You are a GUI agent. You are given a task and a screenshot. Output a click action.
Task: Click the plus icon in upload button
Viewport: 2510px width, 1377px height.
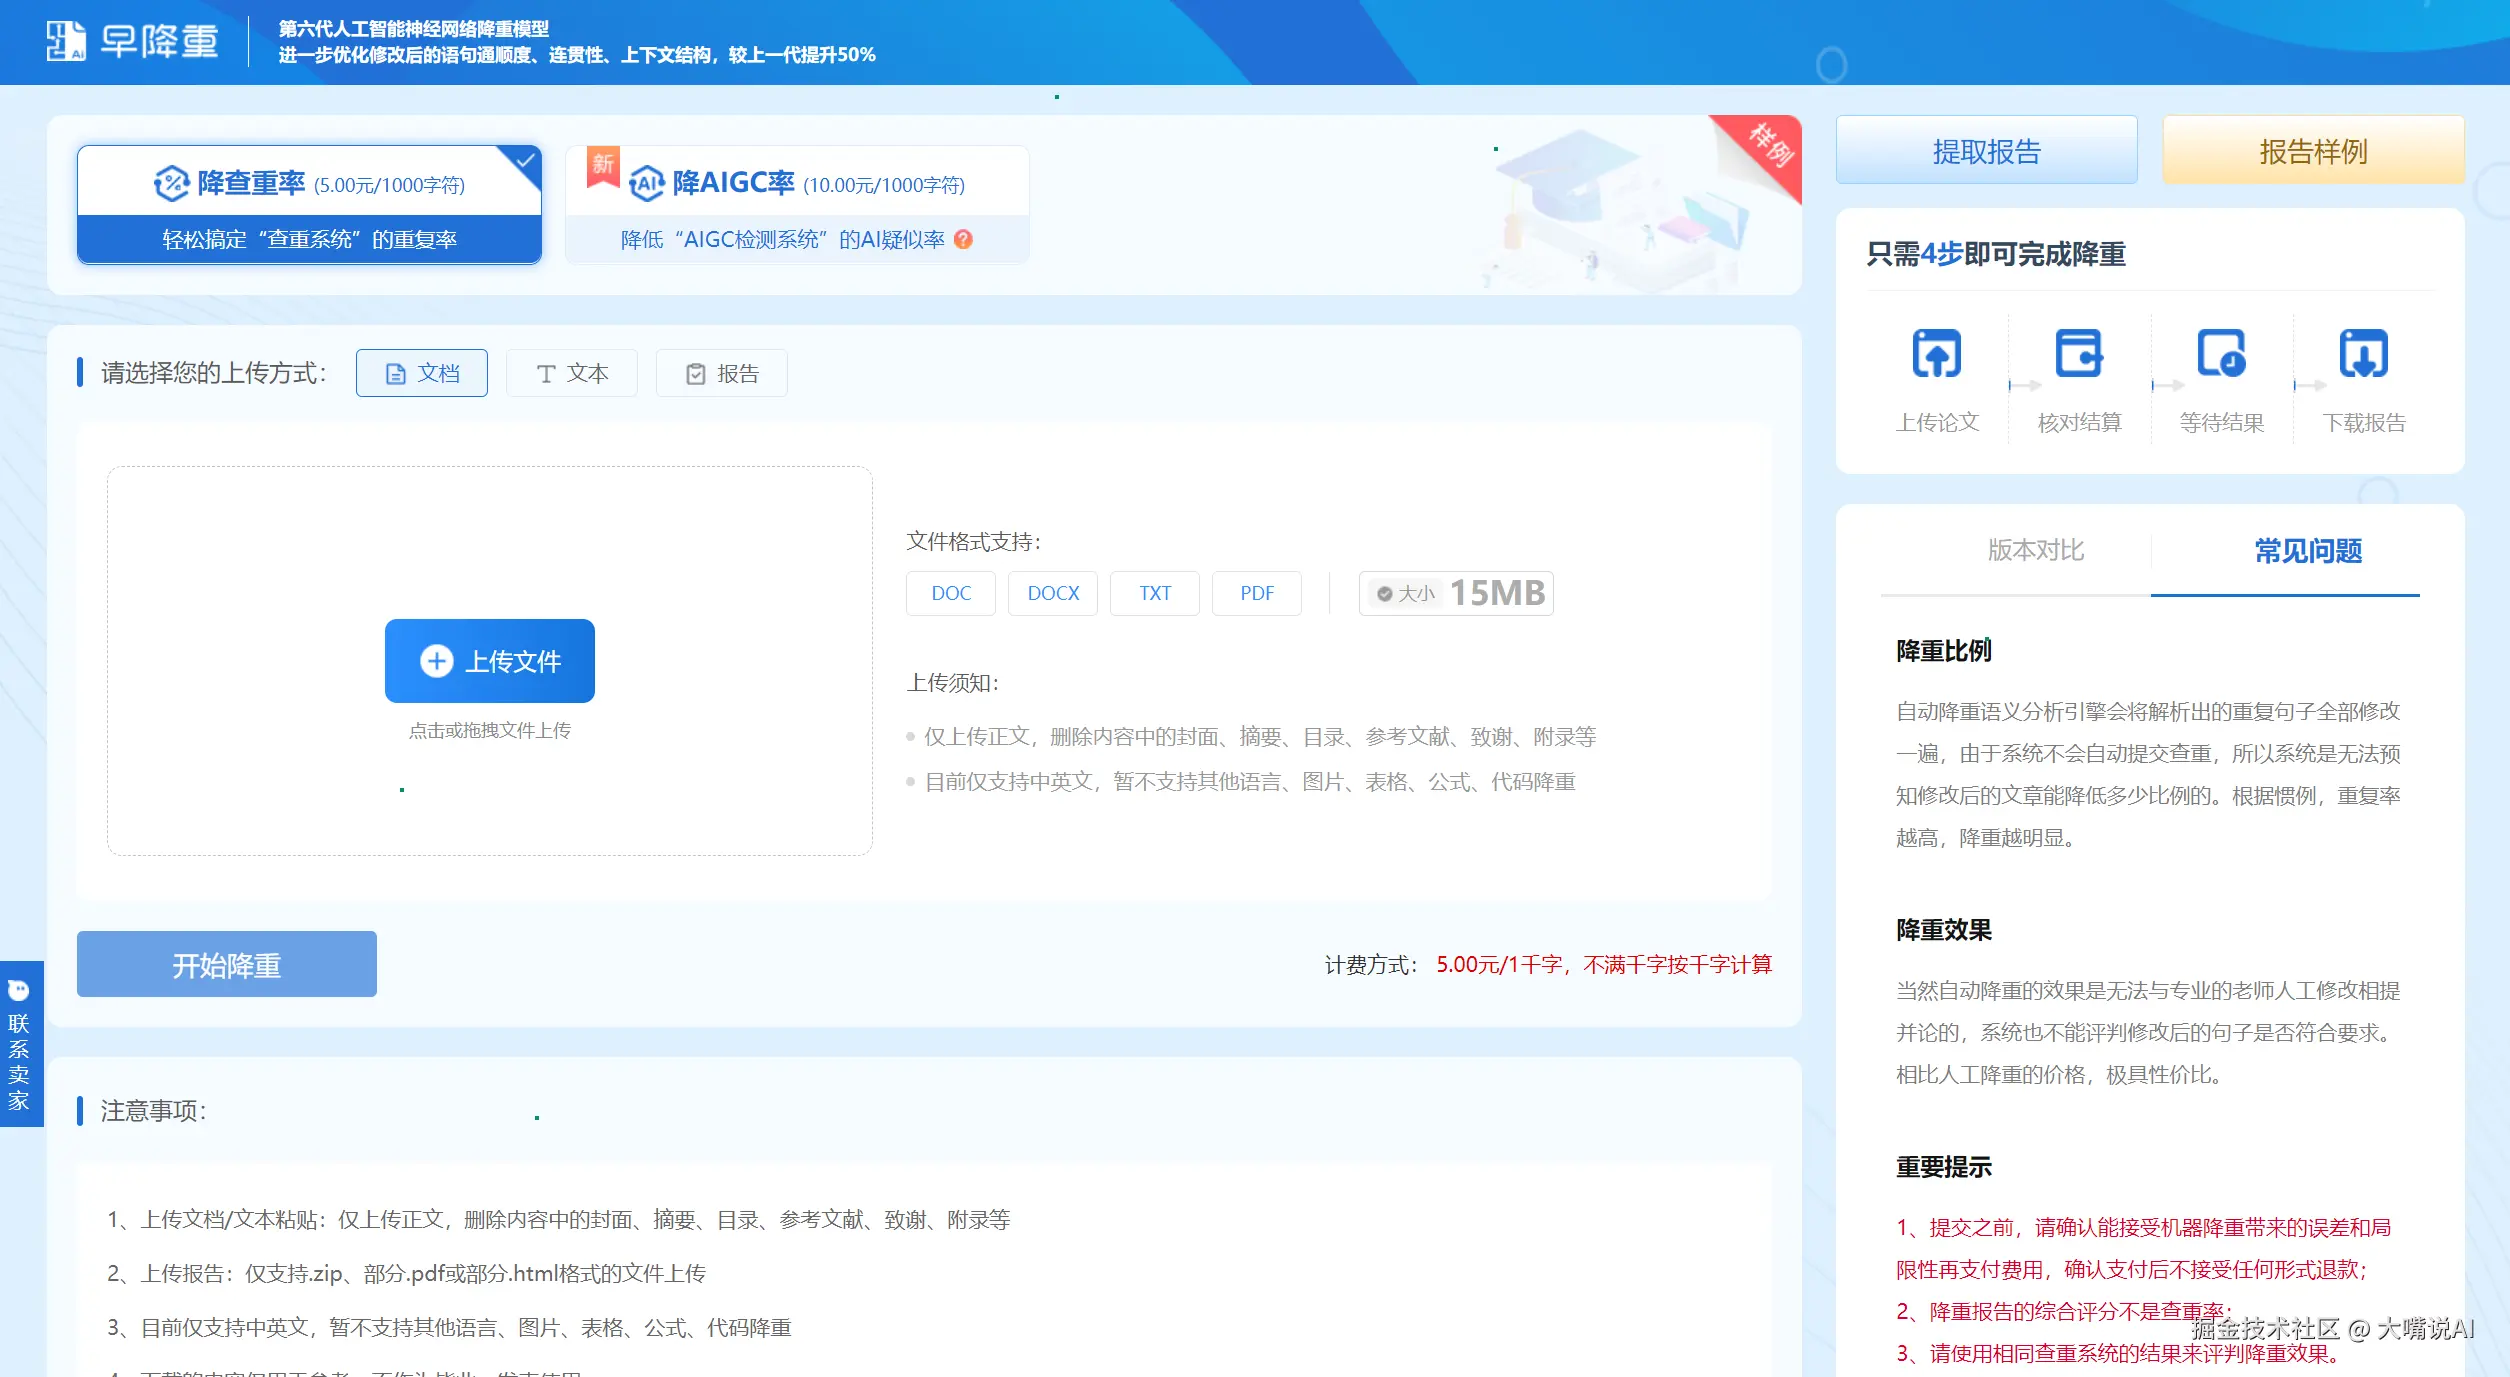[436, 661]
